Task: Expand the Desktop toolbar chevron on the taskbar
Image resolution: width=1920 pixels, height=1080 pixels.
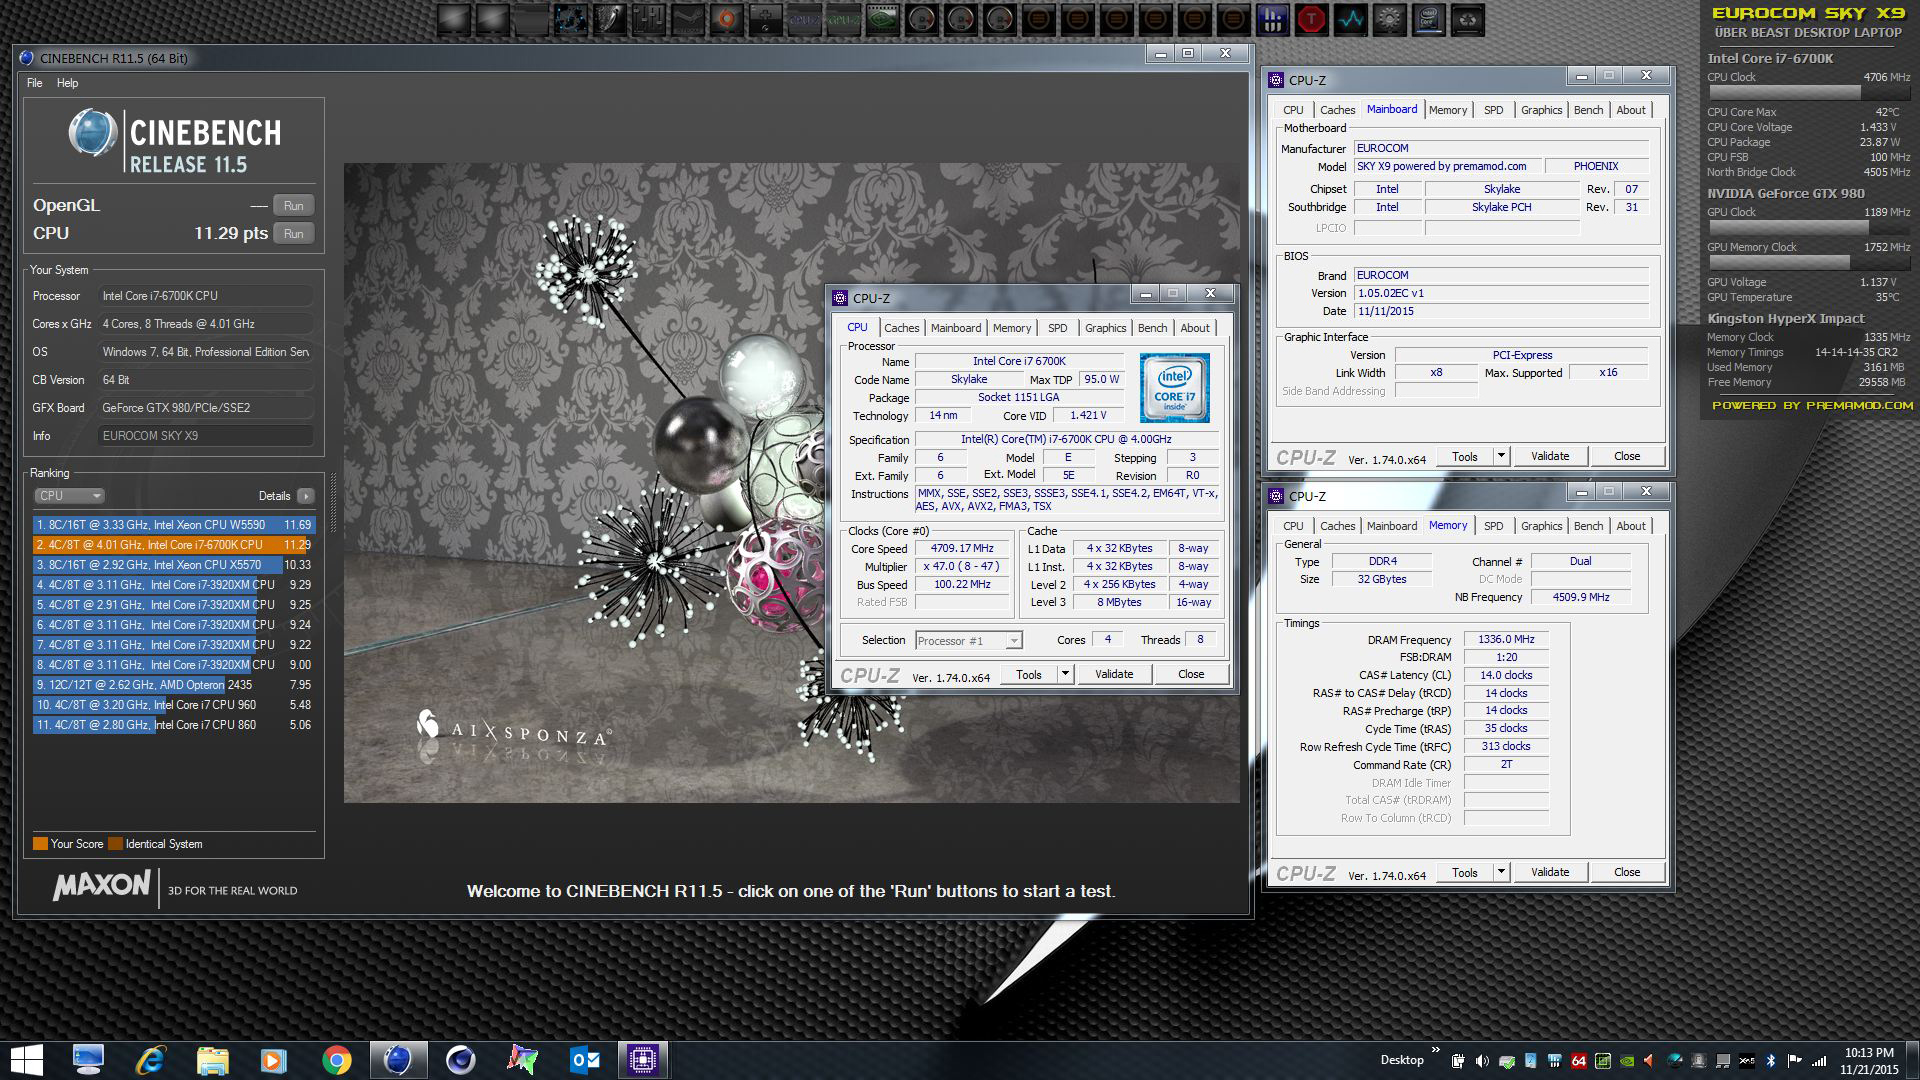Action: tap(1436, 1051)
